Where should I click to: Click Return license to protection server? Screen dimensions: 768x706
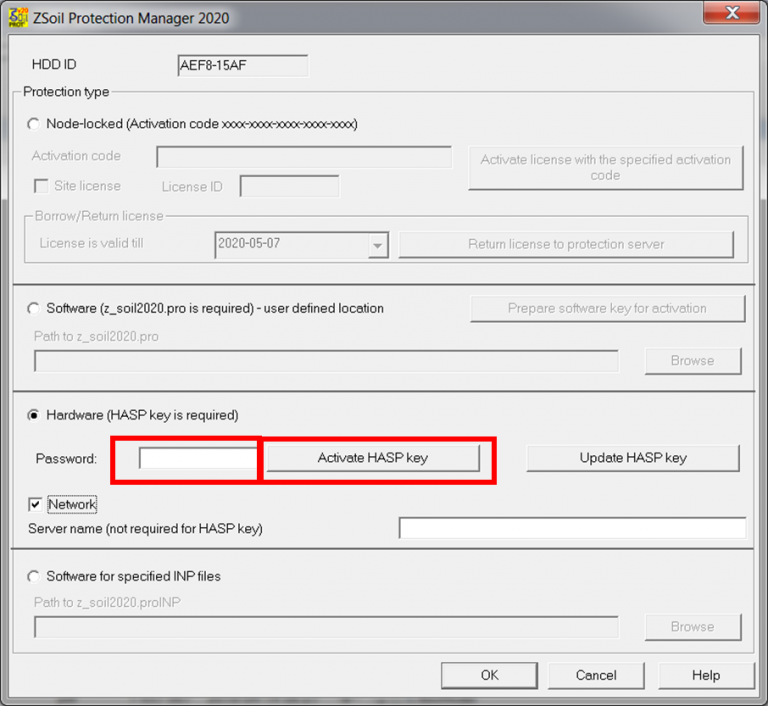tap(566, 244)
